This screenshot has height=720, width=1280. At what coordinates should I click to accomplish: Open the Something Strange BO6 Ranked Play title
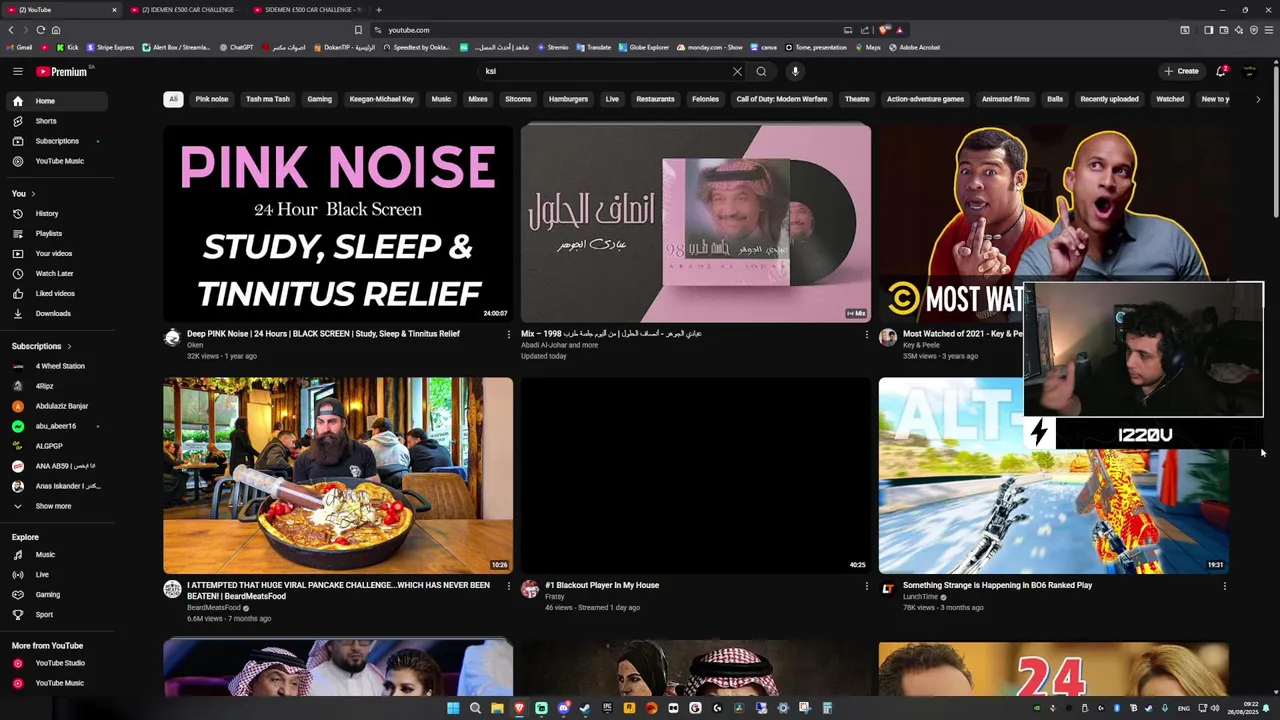(997, 585)
